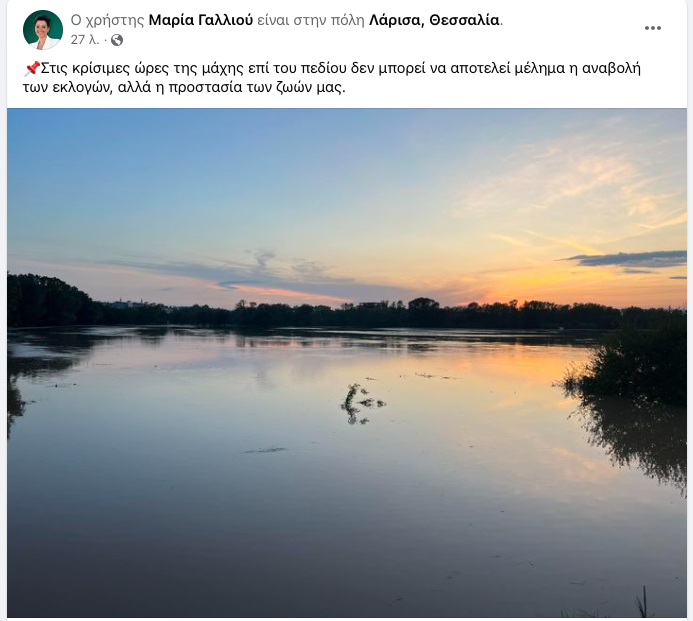
Task: Click the post text about αναβολή των εκλογών
Action: pyautogui.click(x=332, y=78)
